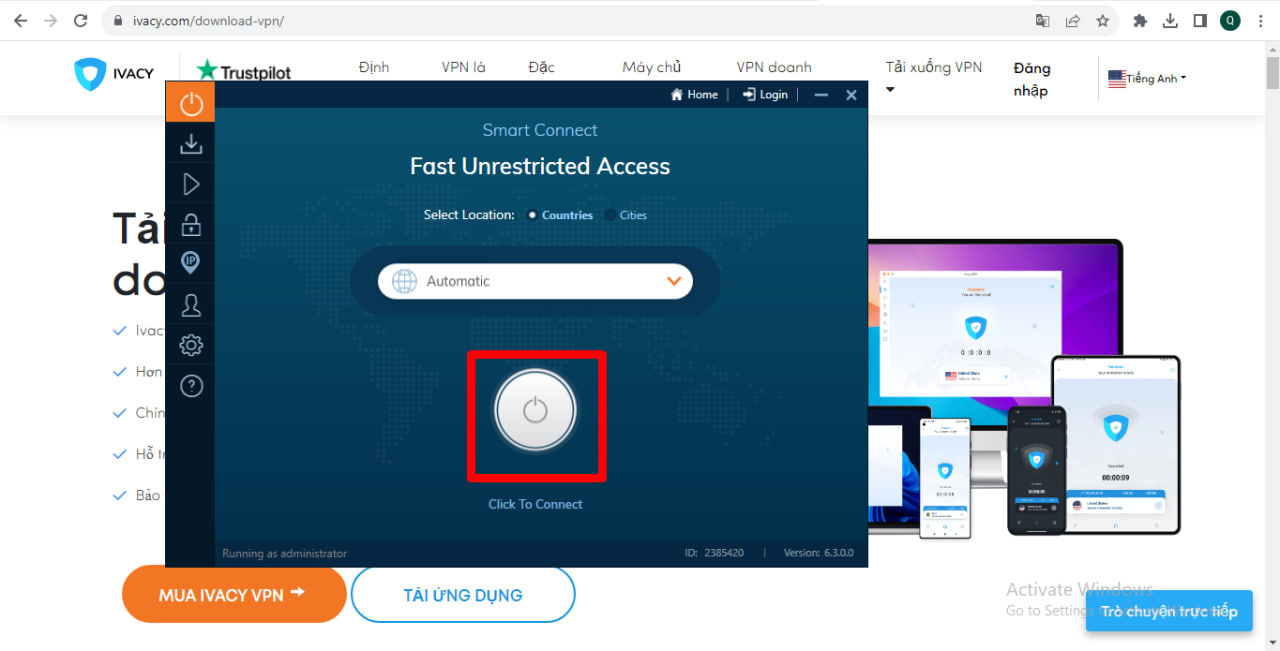Click Home in the Ivacy title bar
The width and height of the screenshot is (1280, 651).
point(694,94)
